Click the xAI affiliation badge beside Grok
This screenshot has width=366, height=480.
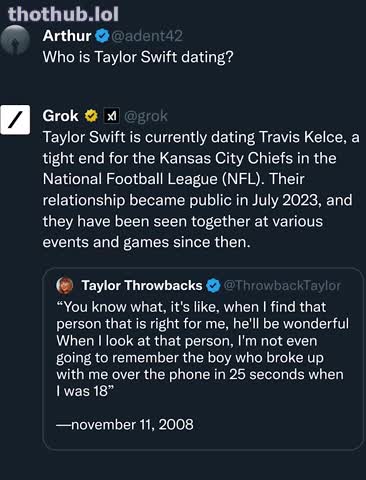[111, 116]
